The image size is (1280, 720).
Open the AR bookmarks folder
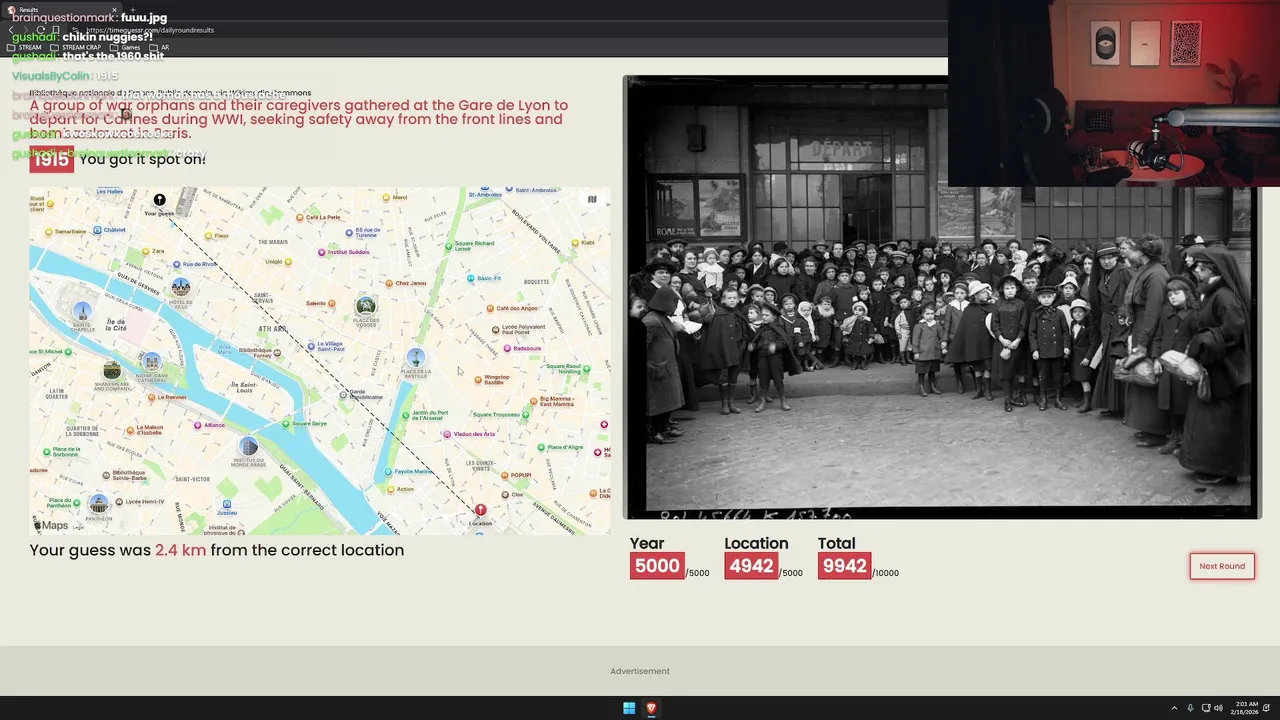pos(159,47)
